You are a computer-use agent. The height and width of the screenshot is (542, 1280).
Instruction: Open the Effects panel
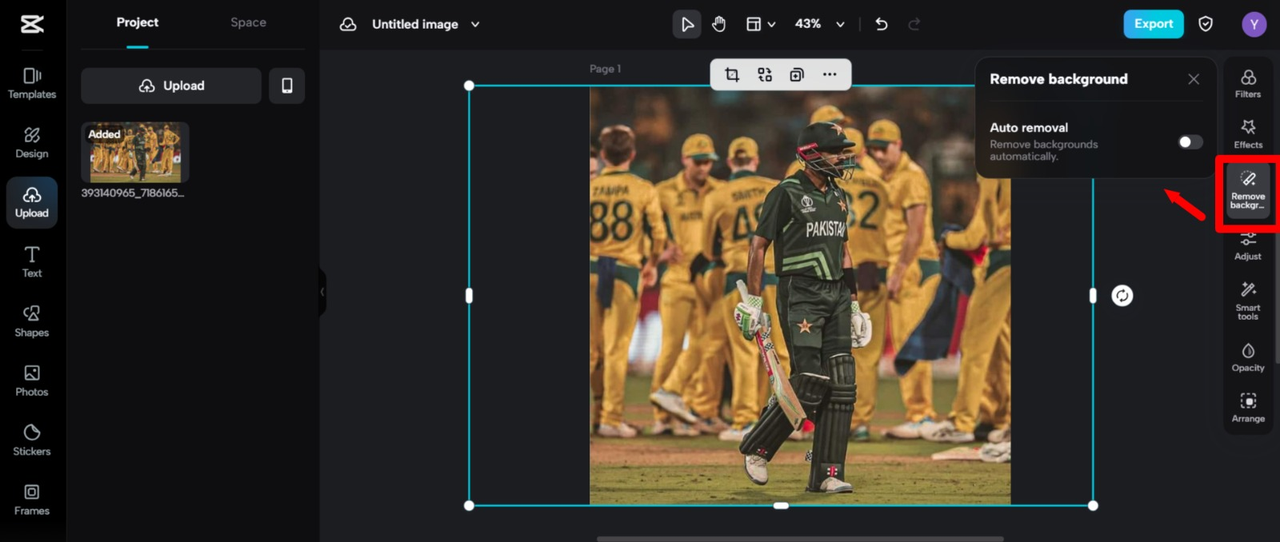tap(1248, 134)
